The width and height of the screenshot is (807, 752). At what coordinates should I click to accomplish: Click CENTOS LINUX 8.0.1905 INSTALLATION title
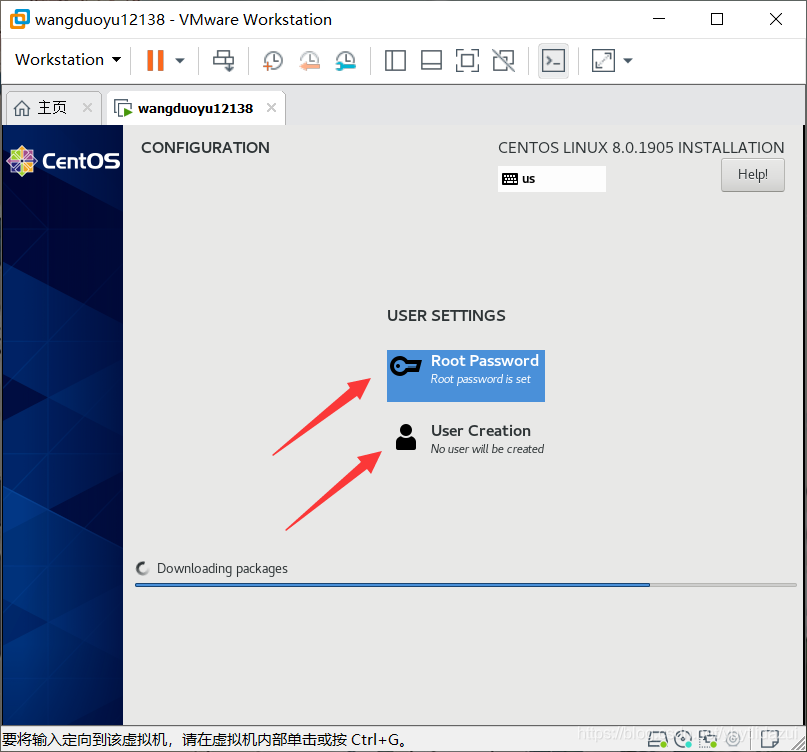pos(641,148)
